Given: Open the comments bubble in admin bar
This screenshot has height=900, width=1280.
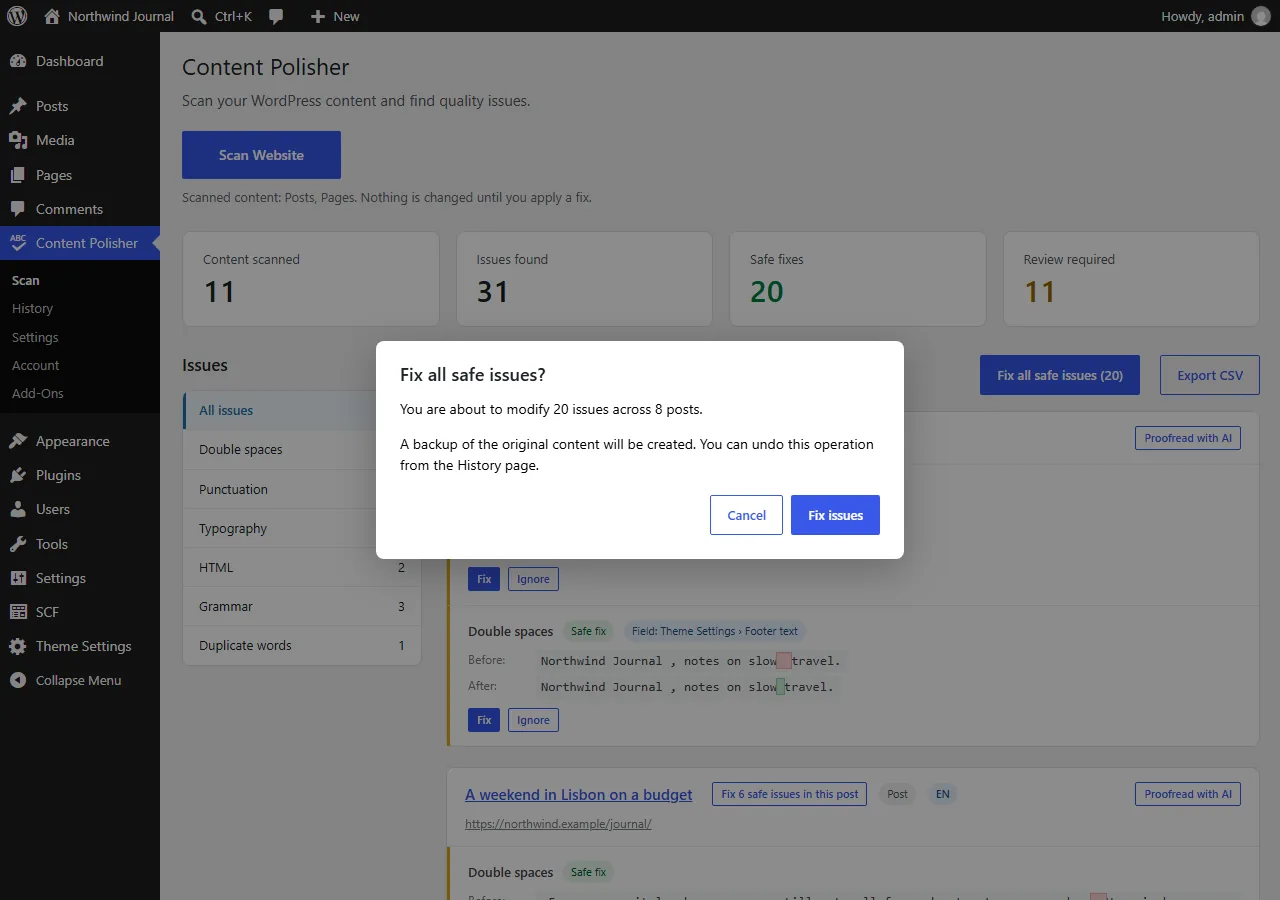Looking at the screenshot, I should (x=276, y=16).
